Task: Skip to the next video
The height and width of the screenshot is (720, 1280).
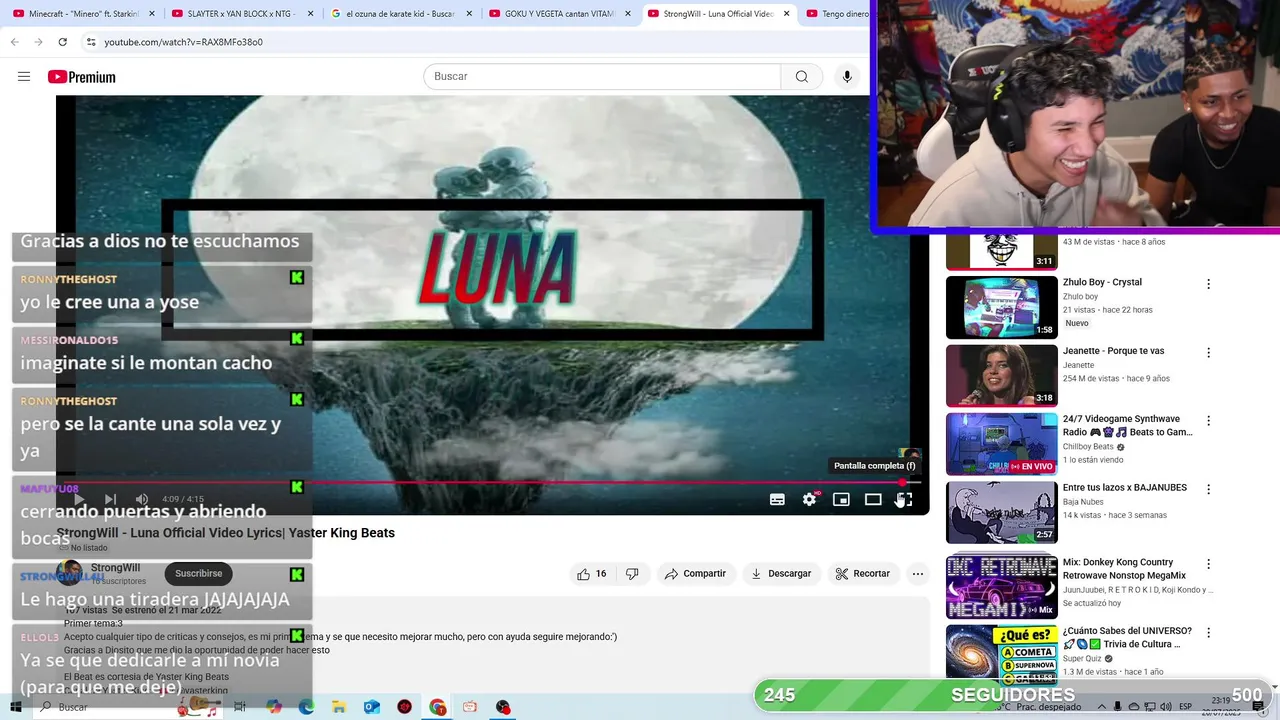Action: coord(110,499)
